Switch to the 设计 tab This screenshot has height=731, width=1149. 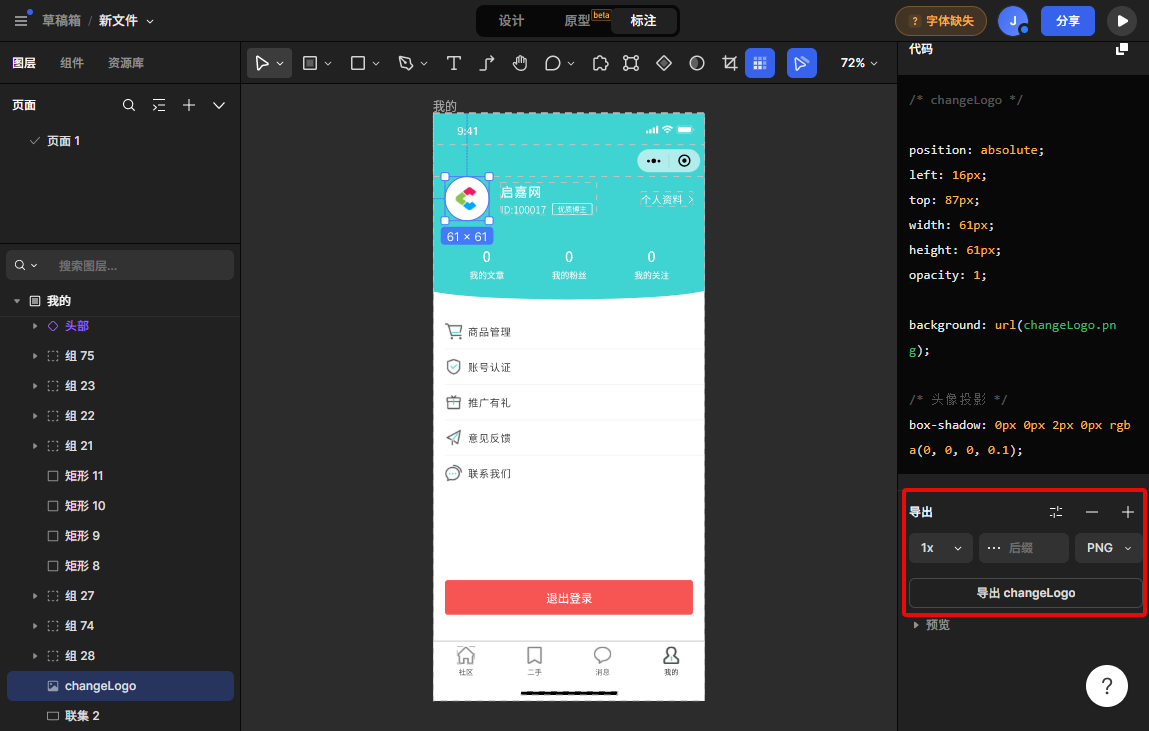[512, 21]
